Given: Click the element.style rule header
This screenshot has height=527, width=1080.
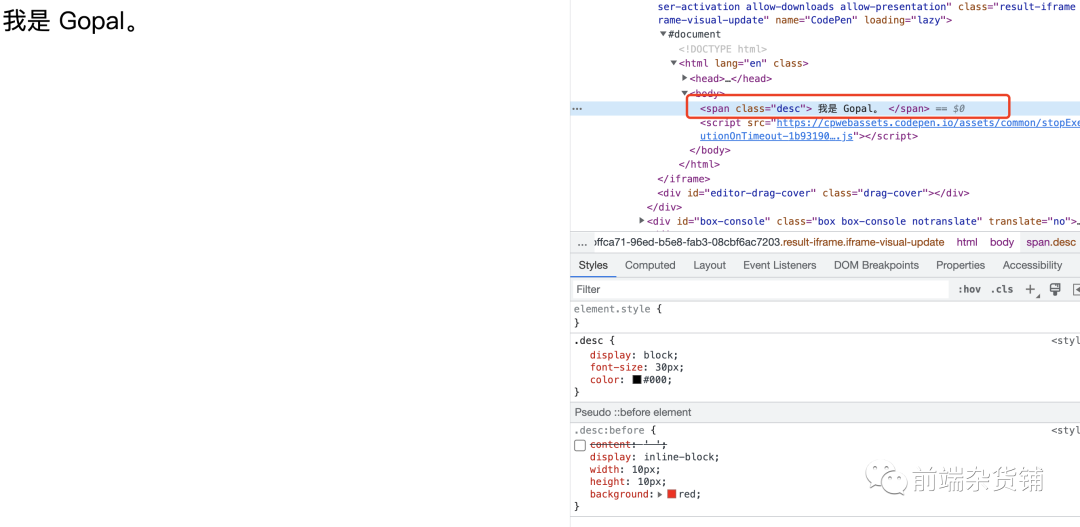Looking at the screenshot, I should click(617, 309).
